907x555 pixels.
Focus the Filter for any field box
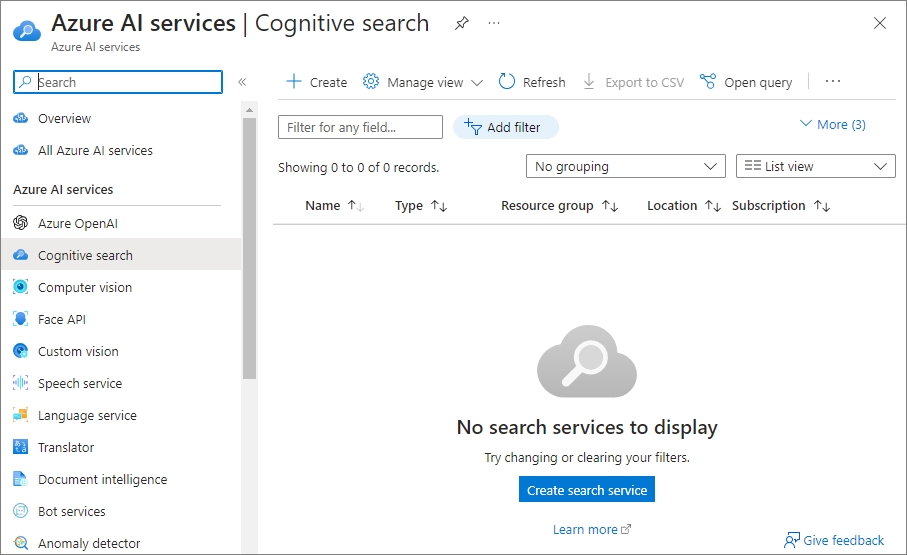[x=360, y=127]
